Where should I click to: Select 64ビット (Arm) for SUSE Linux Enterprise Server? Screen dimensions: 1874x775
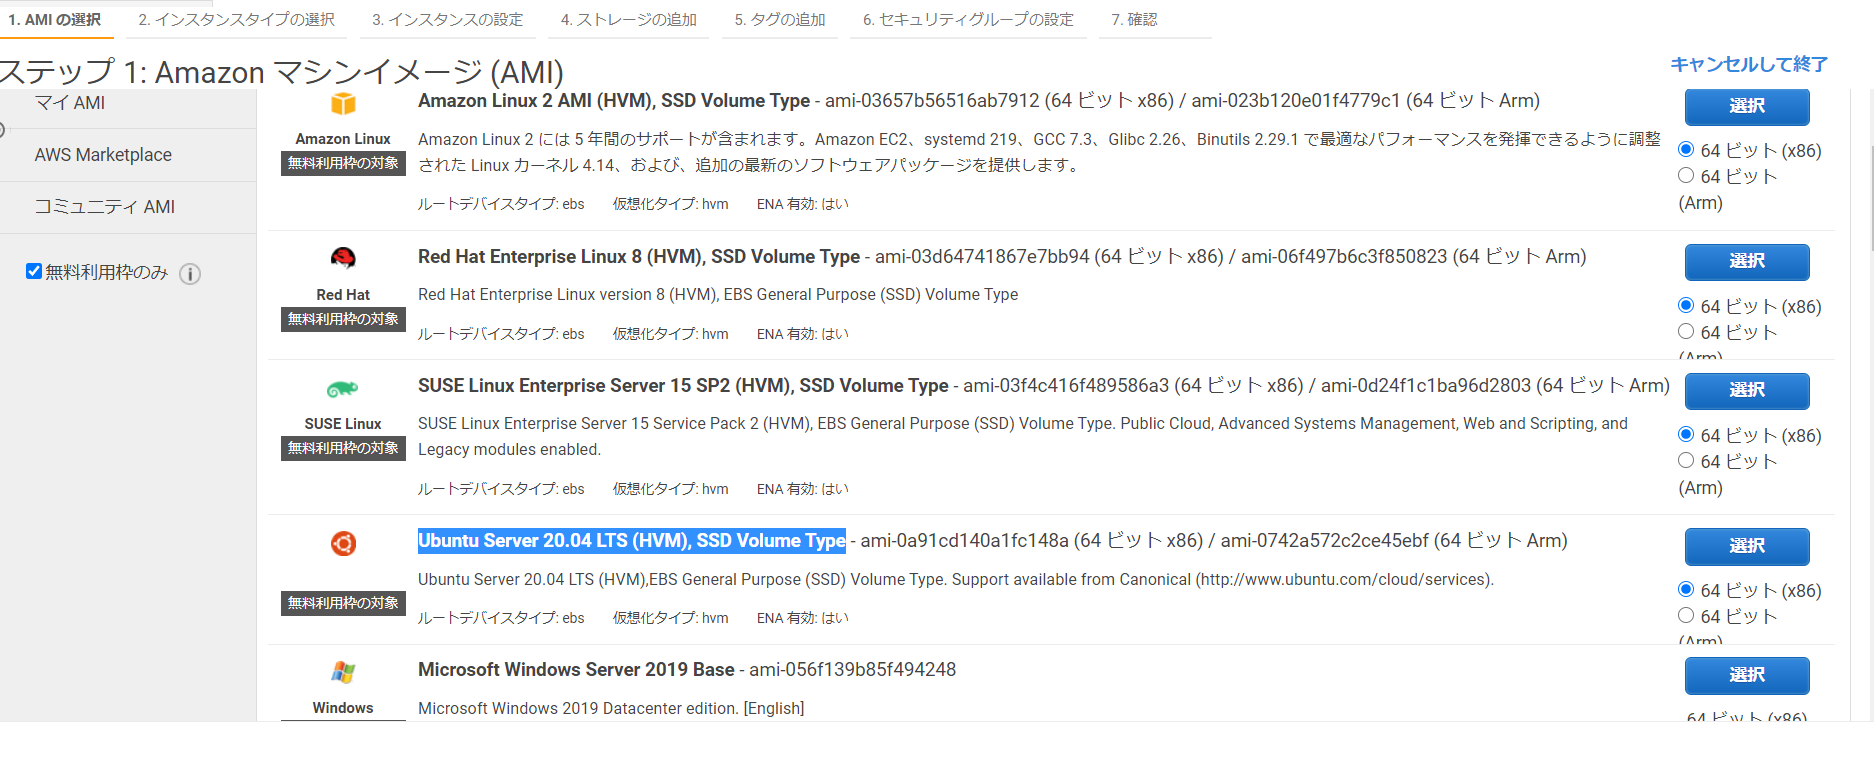[x=1686, y=460]
